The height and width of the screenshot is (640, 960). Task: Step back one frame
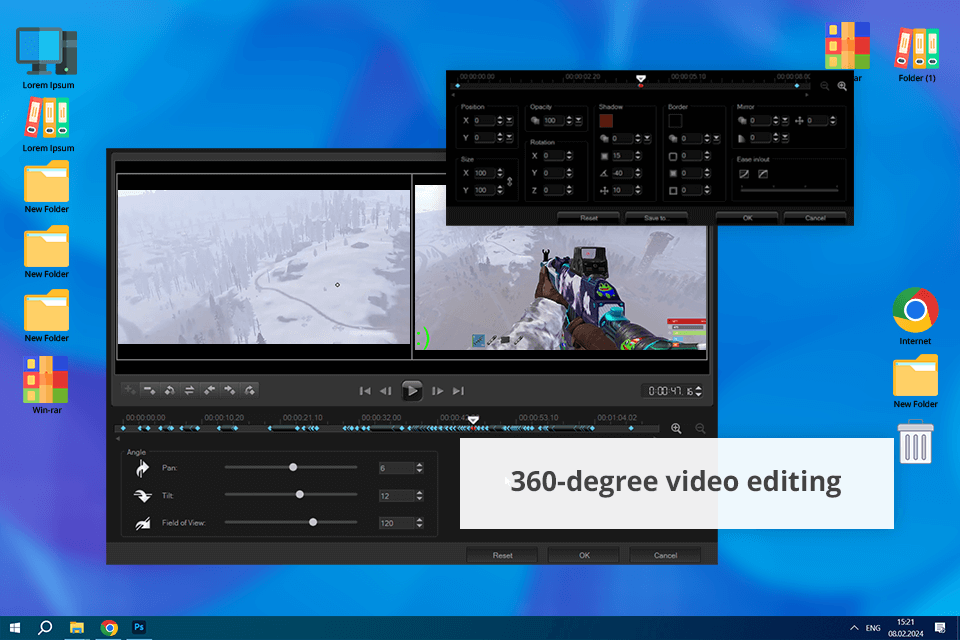point(386,391)
